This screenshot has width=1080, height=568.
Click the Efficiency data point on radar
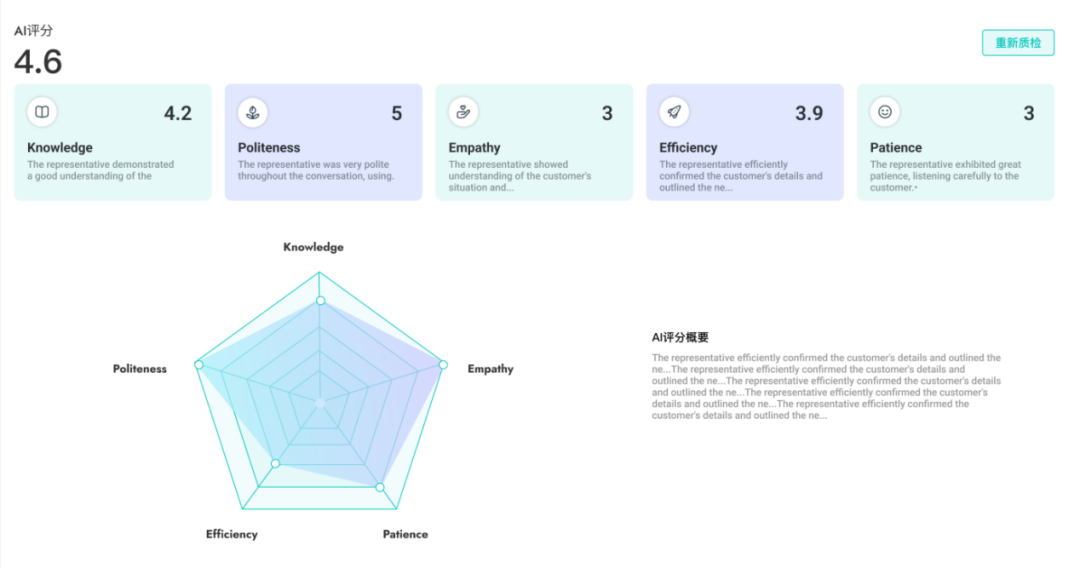tap(275, 463)
